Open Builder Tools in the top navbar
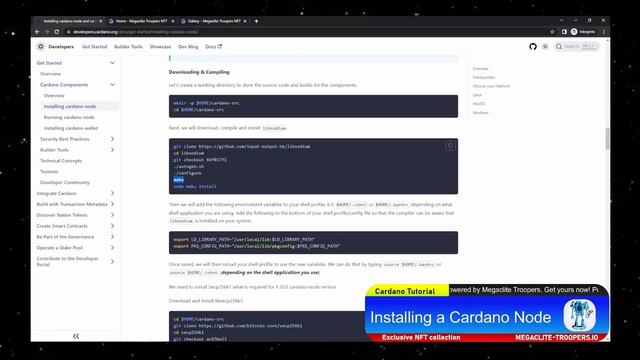Screen dimensions: 640x360 click(128, 47)
